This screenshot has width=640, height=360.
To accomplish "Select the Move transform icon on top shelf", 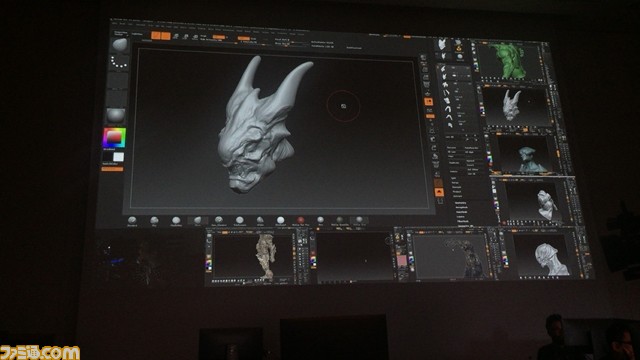I will pos(176,36).
